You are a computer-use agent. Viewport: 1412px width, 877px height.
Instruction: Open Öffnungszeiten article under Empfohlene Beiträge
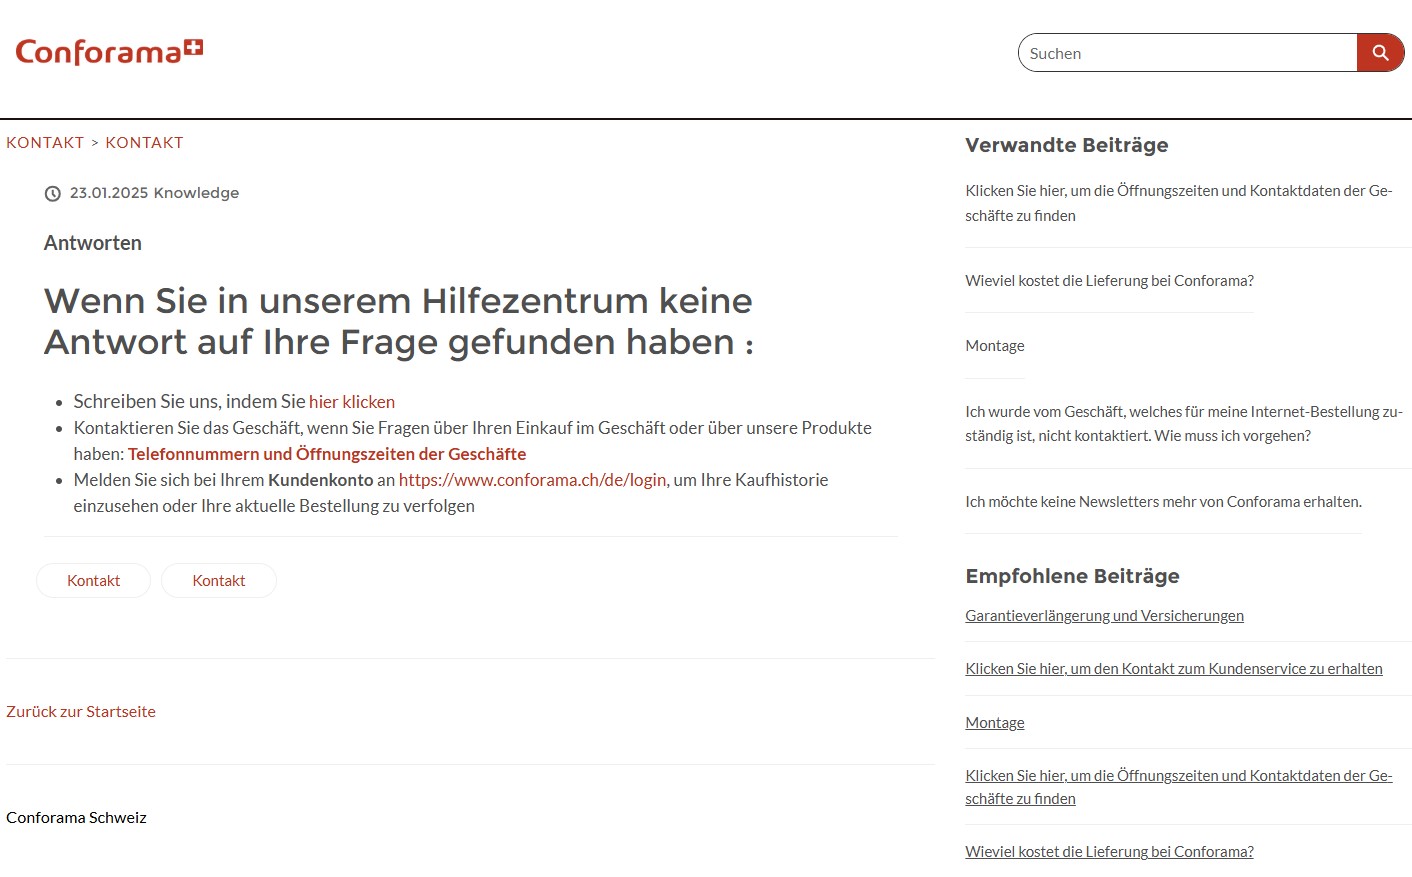point(1178,787)
